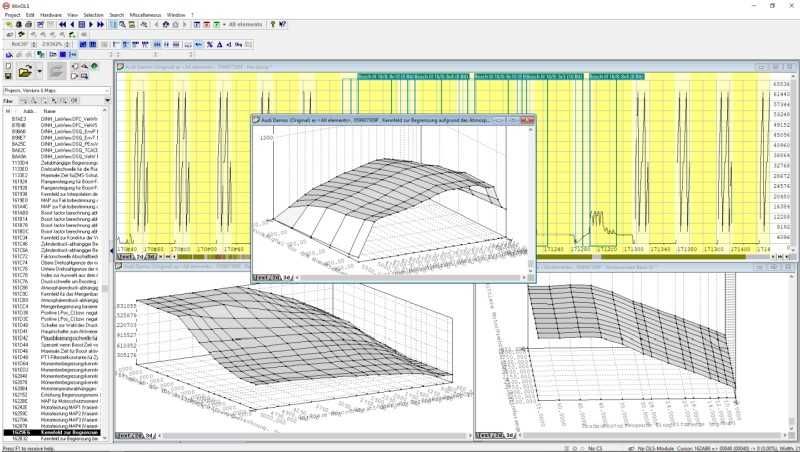Open the Selection menu

[x=93, y=15]
